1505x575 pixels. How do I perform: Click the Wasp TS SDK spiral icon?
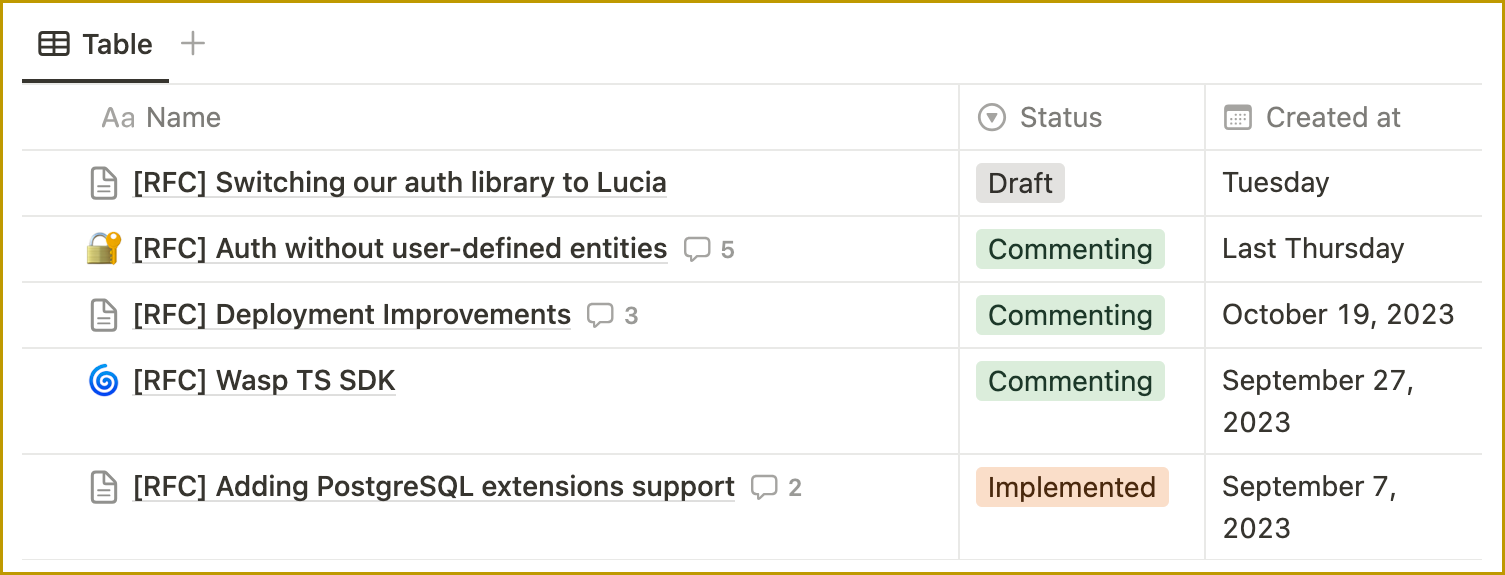pos(104,381)
